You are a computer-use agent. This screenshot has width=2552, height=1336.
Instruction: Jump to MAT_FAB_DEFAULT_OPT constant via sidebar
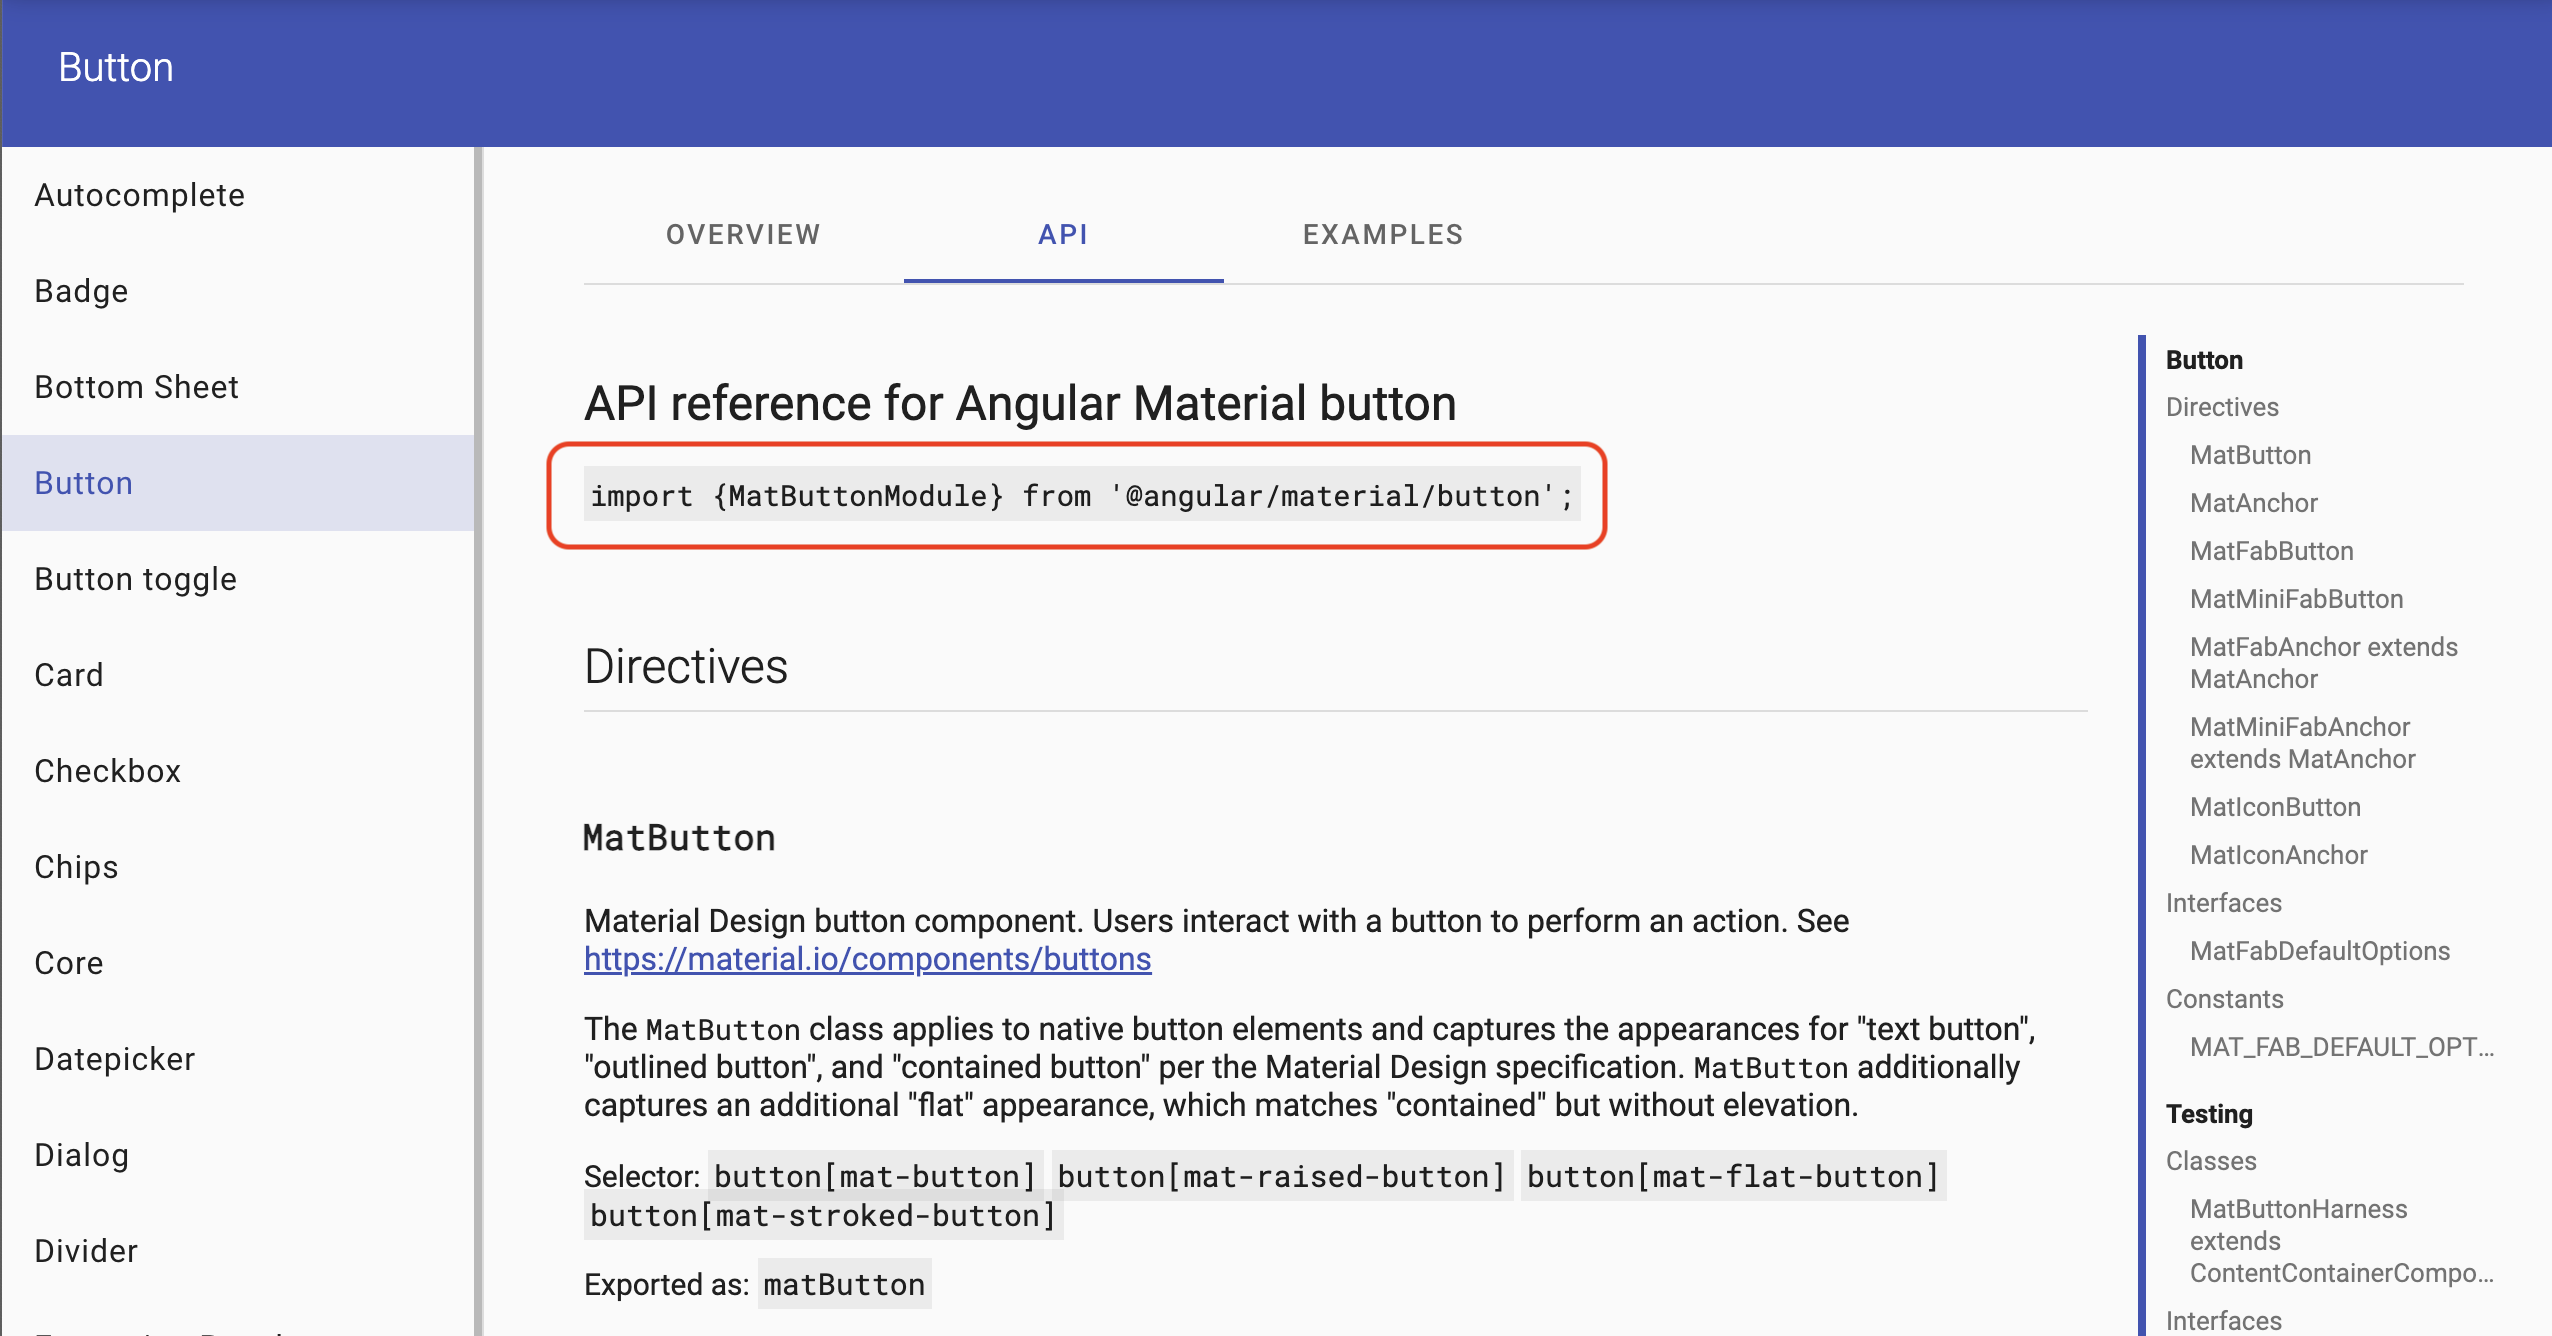[x=2340, y=1046]
